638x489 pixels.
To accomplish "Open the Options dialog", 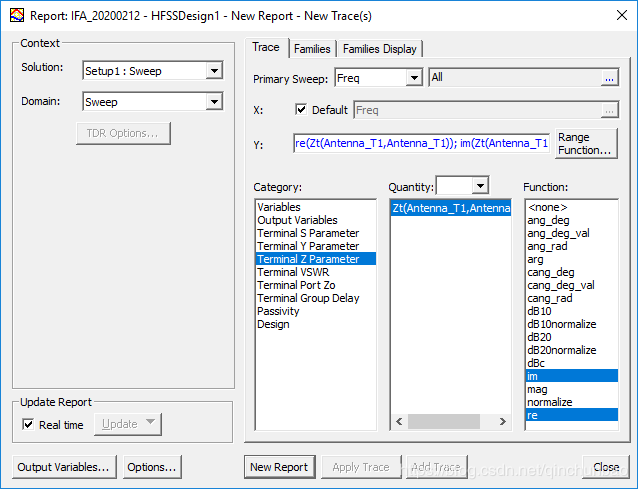I will [x=152, y=467].
